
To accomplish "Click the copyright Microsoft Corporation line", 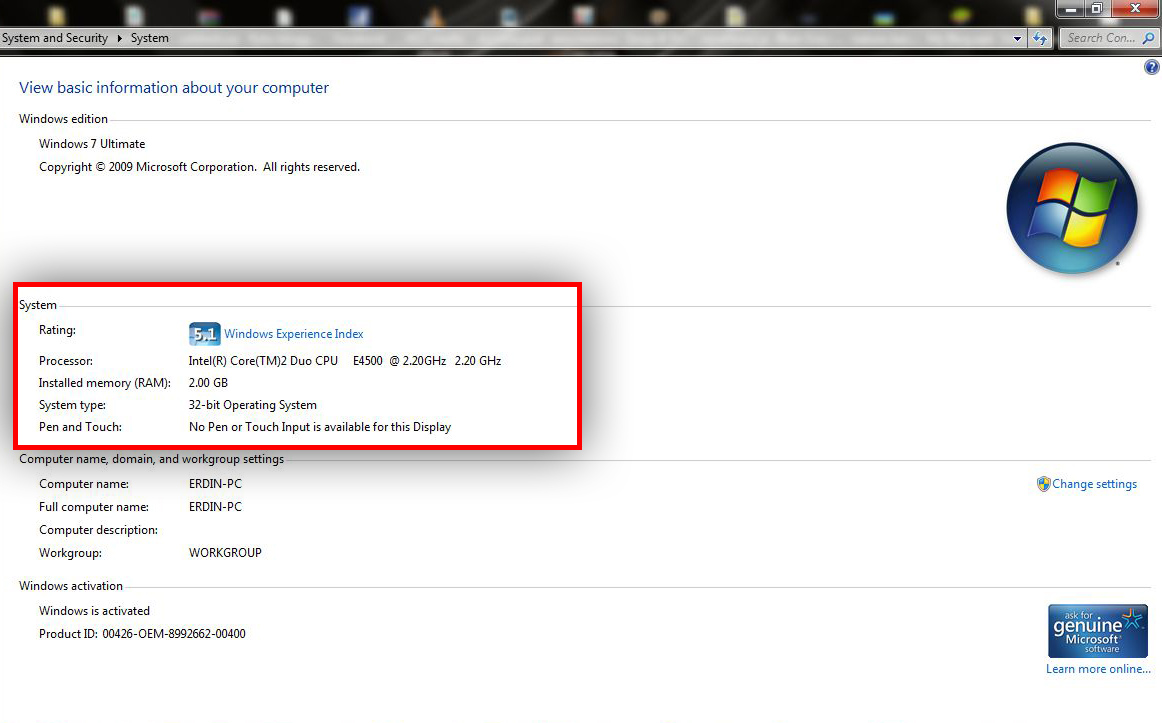I will click(199, 167).
